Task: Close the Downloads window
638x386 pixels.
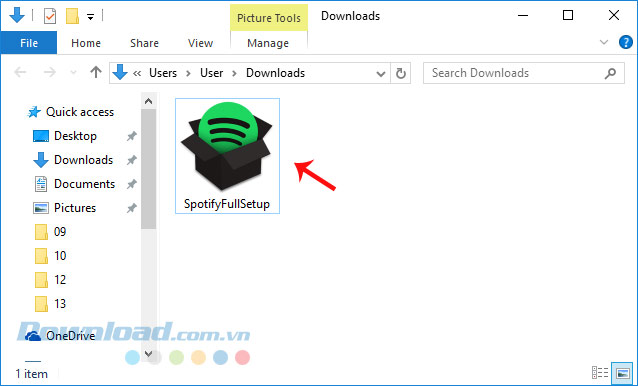Action: [x=614, y=15]
